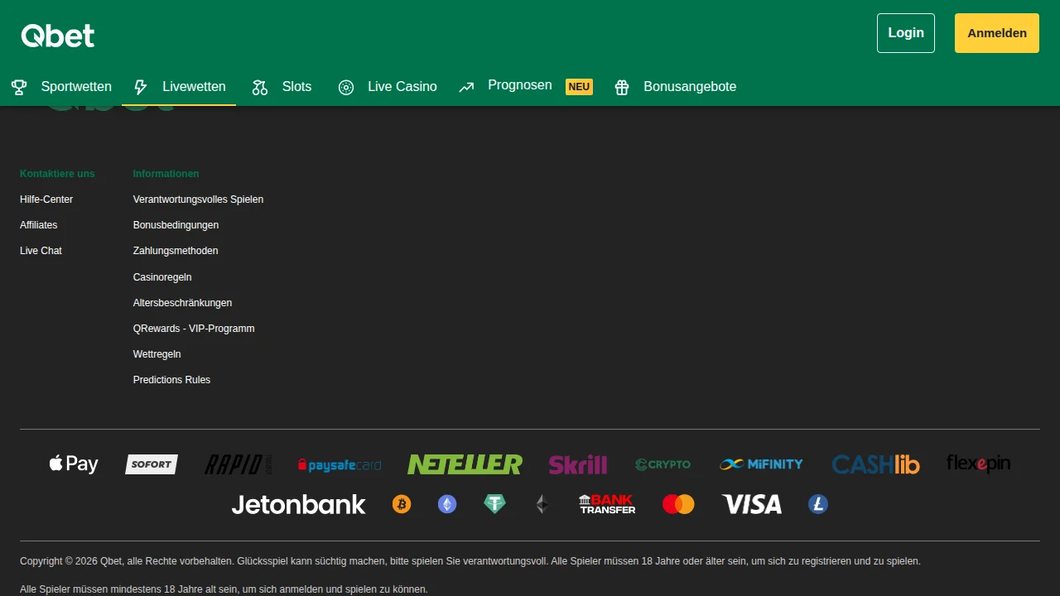The height and width of the screenshot is (596, 1060).
Task: Click the gift box Bonusangebote icon
Action: click(622, 87)
